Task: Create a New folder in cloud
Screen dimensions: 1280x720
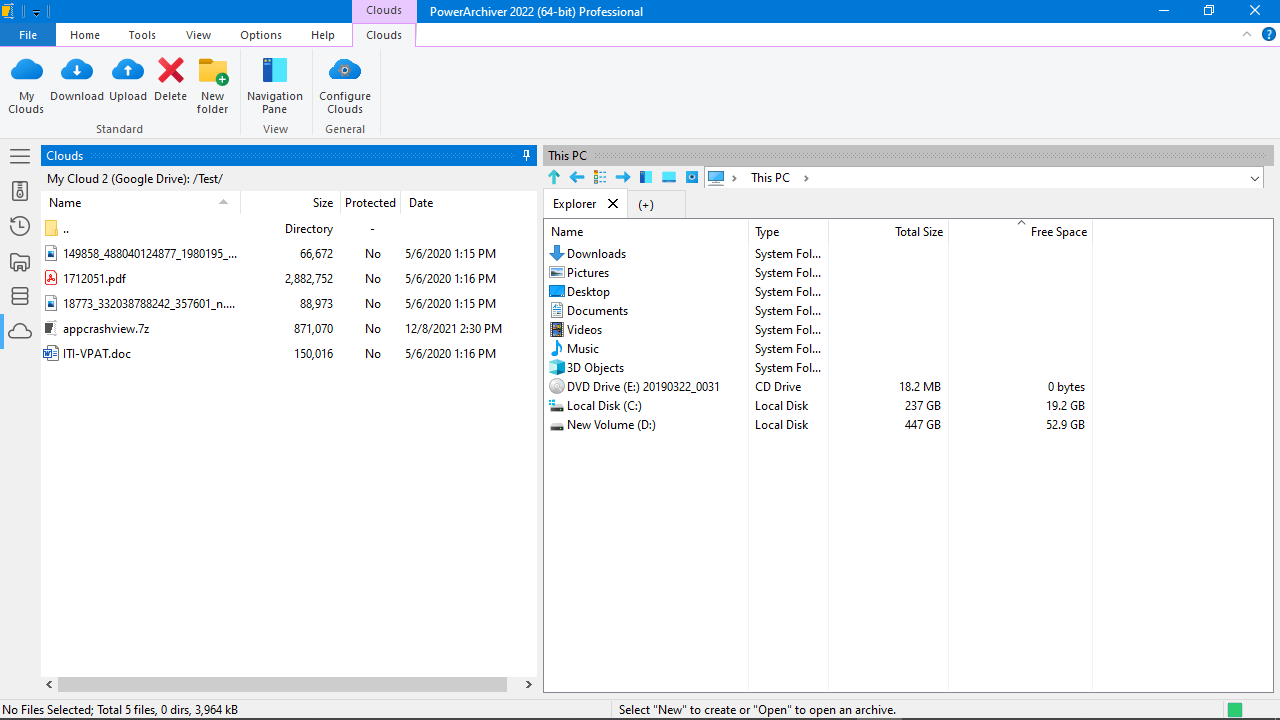Action: pos(213,85)
